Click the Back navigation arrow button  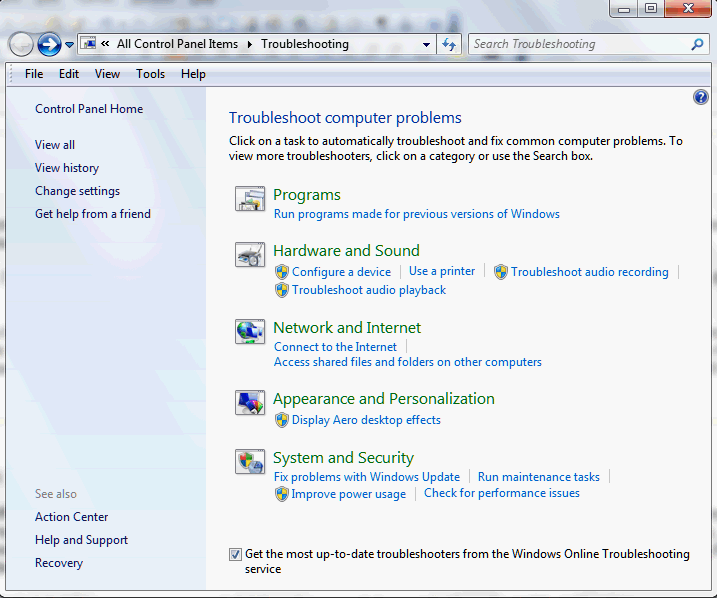coord(21,44)
